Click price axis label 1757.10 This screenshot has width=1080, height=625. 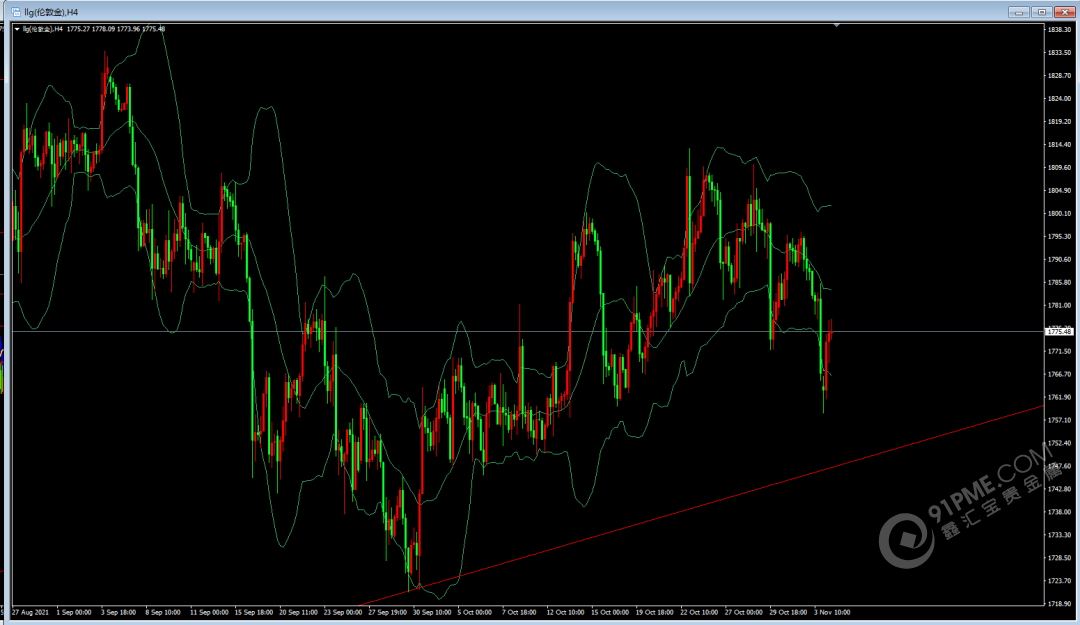tap(1059, 420)
